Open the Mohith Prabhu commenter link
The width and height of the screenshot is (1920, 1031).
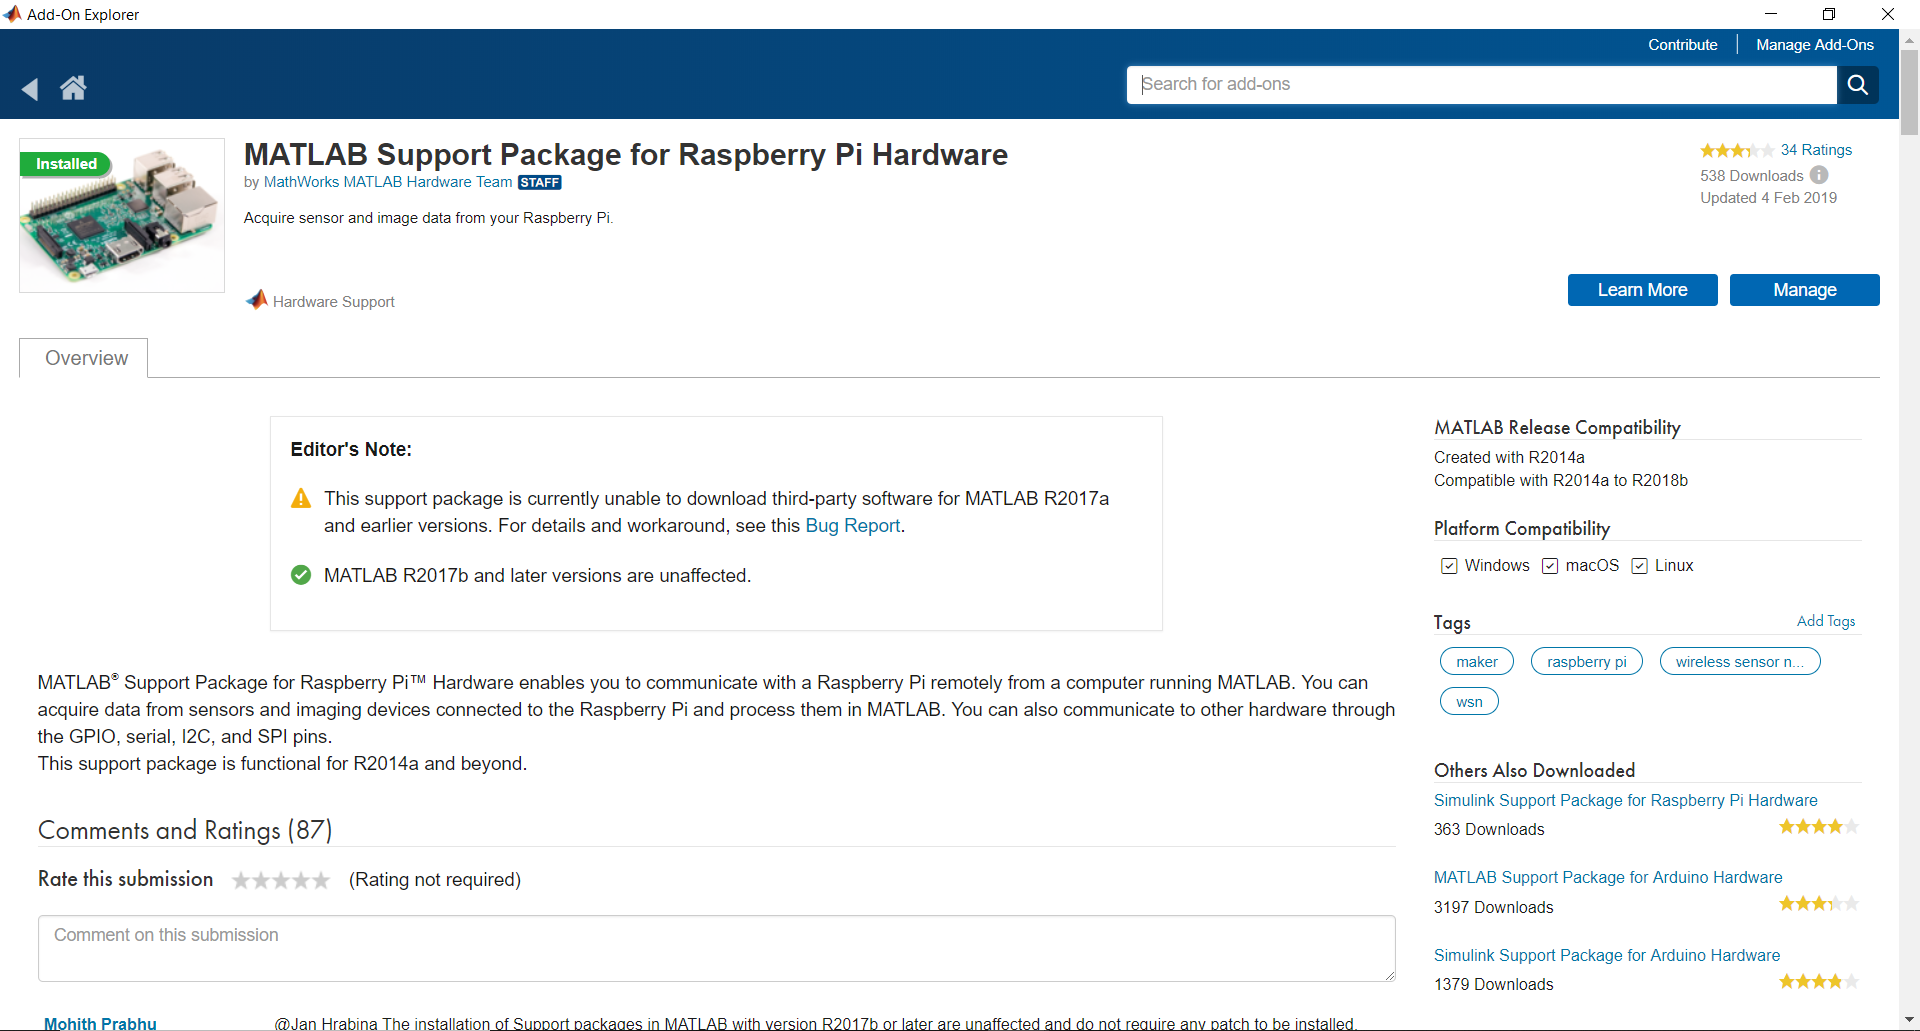click(x=100, y=1023)
